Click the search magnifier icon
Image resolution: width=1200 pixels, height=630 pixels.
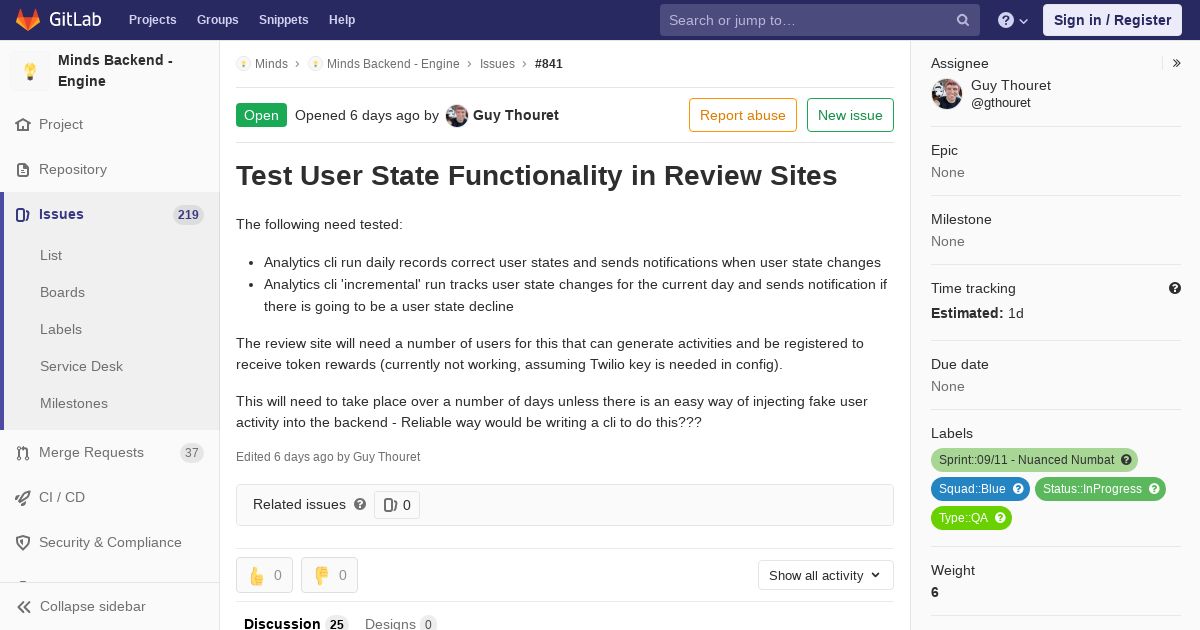pos(963,20)
